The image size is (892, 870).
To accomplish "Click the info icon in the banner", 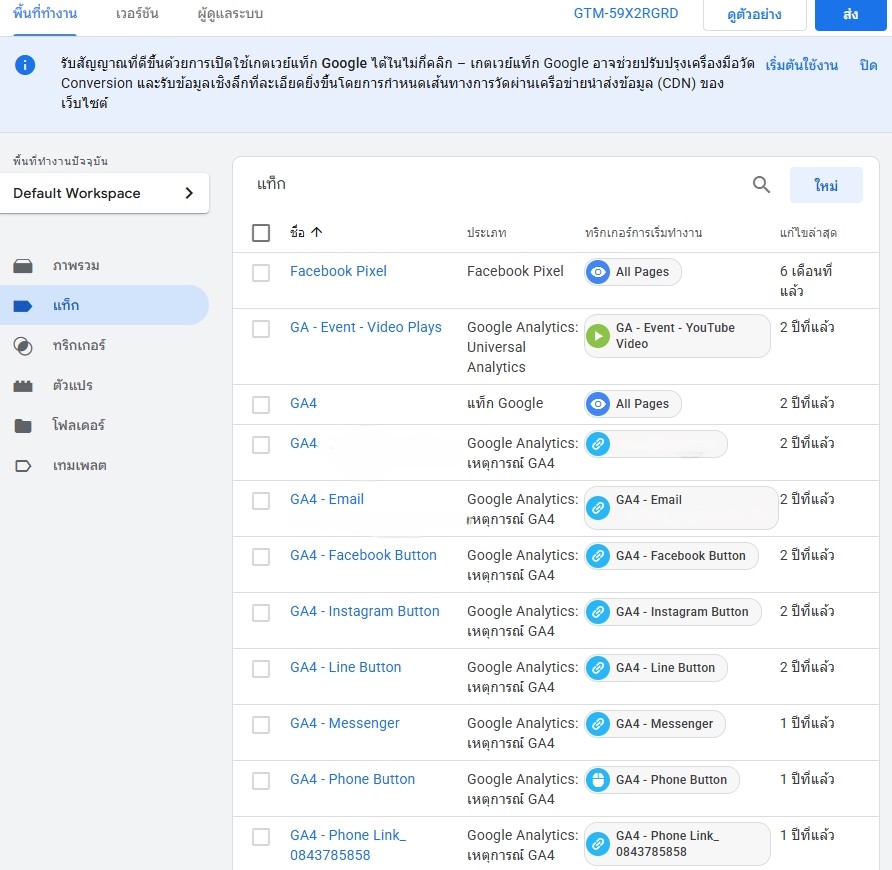I will [24, 65].
